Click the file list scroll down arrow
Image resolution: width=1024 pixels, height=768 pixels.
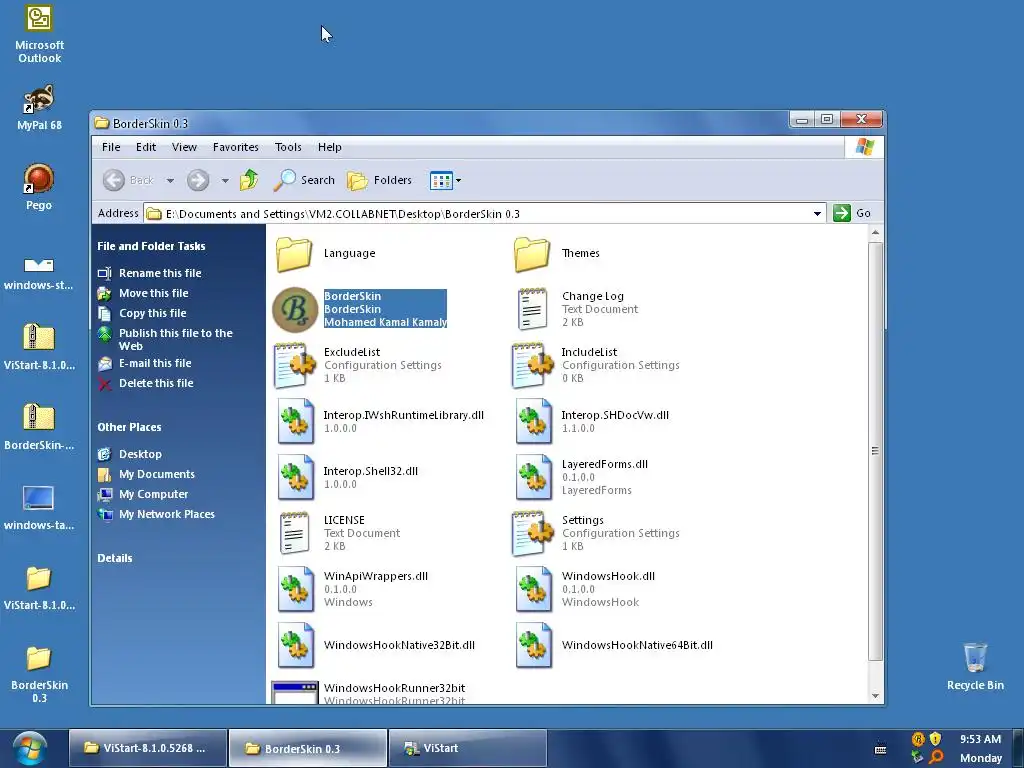click(876, 696)
